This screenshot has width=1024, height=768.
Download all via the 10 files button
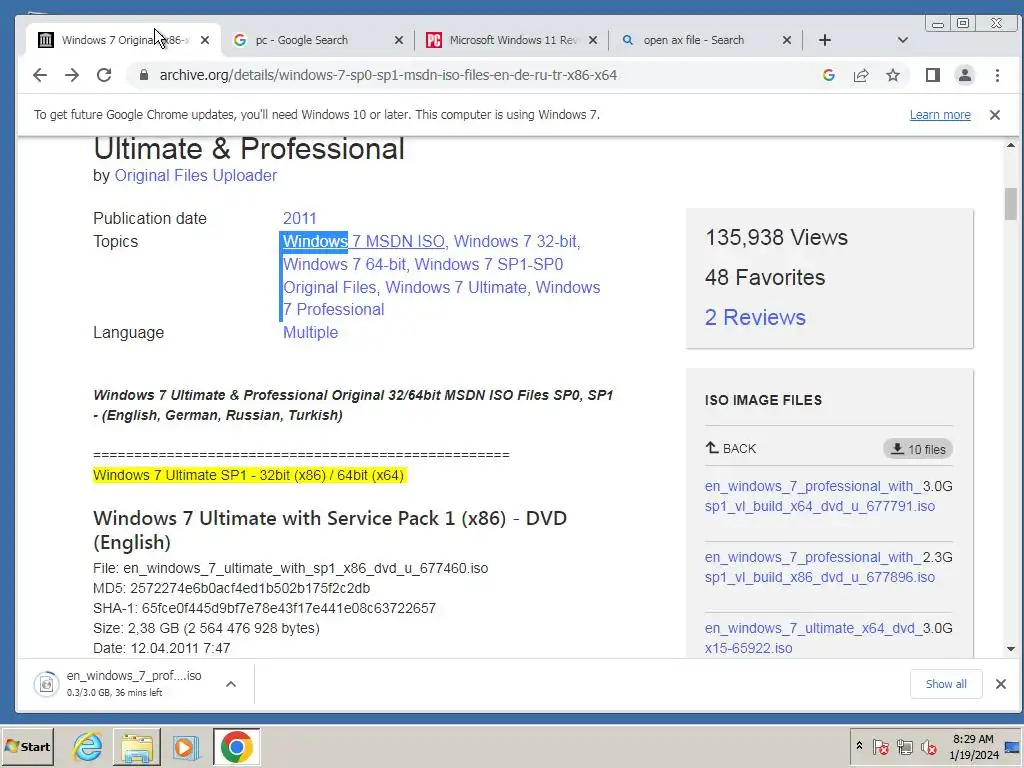click(x=918, y=449)
